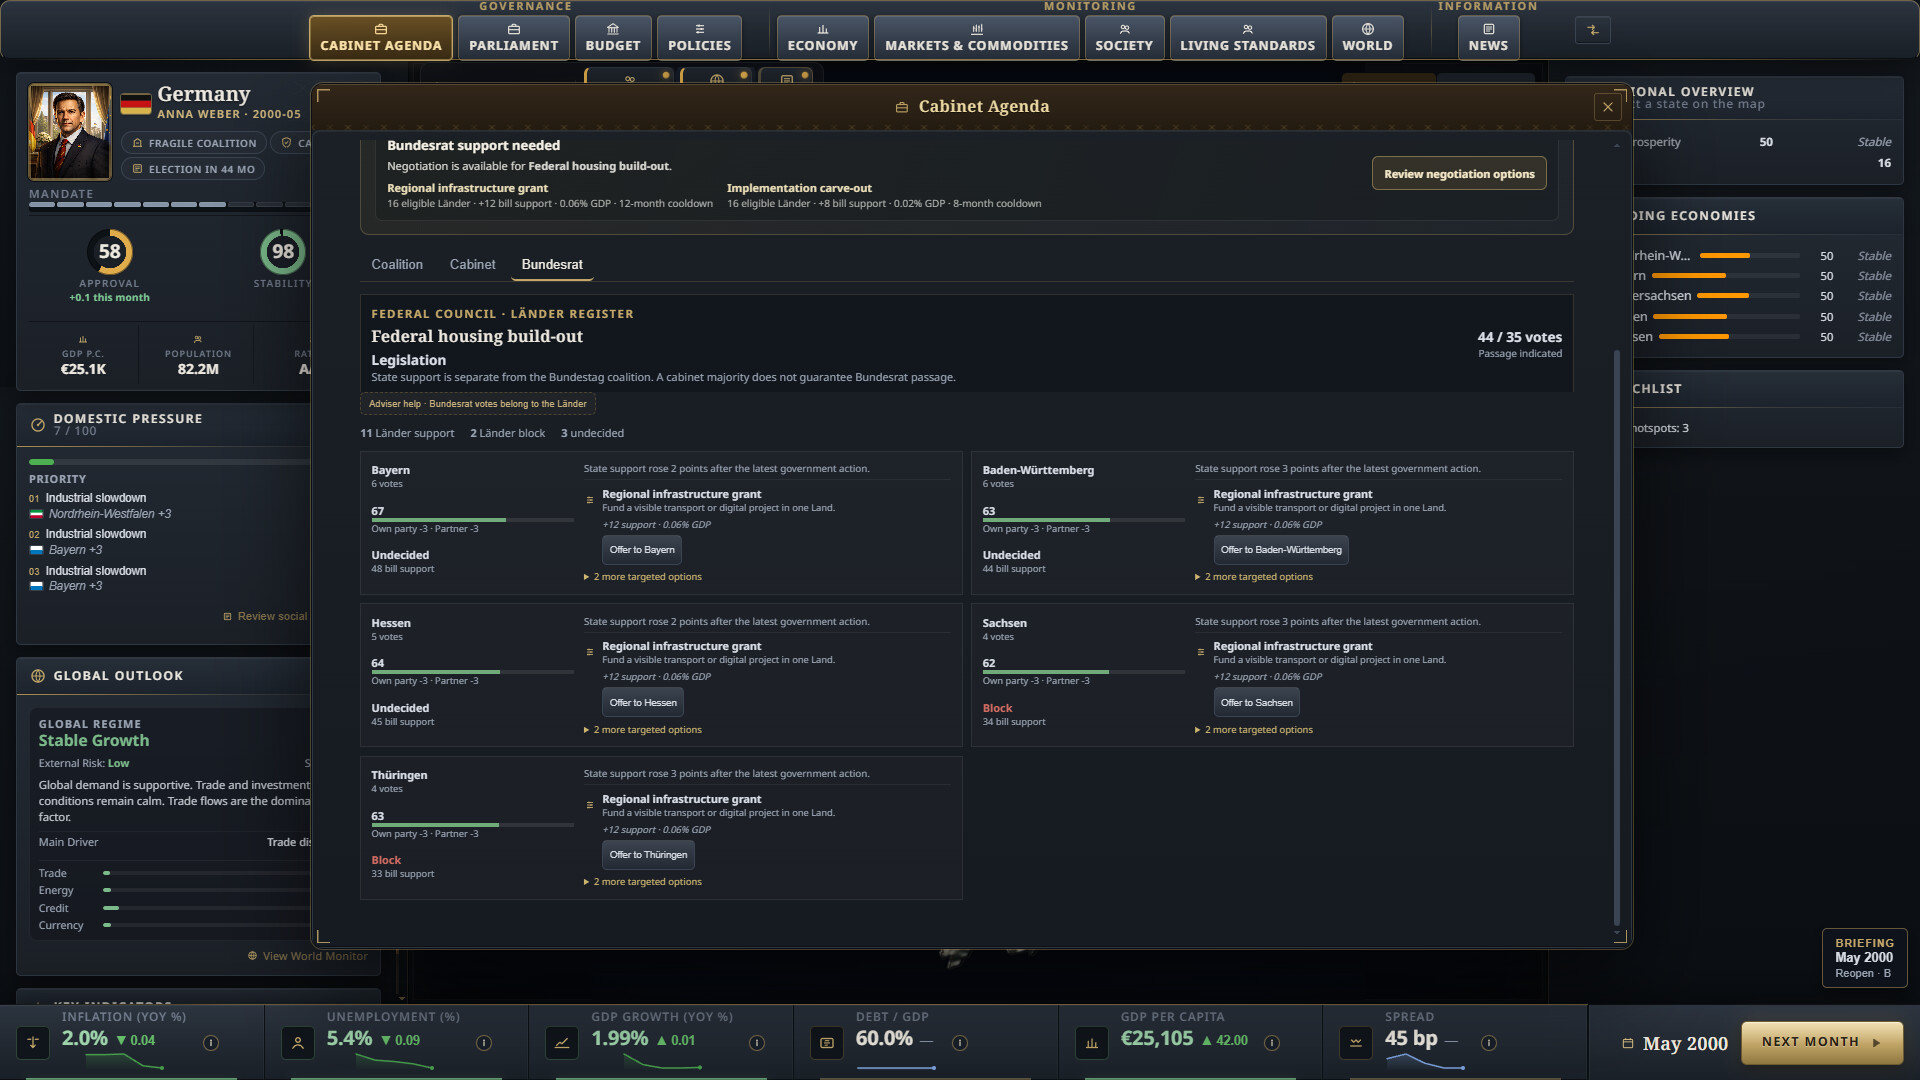Viewport: 1920px width, 1080px height.
Task: Click the collapse icon beside News
Action: [1593, 30]
